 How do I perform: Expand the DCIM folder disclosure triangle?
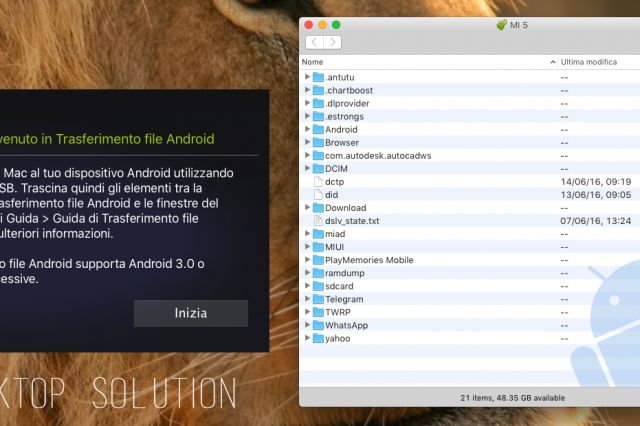click(x=307, y=168)
